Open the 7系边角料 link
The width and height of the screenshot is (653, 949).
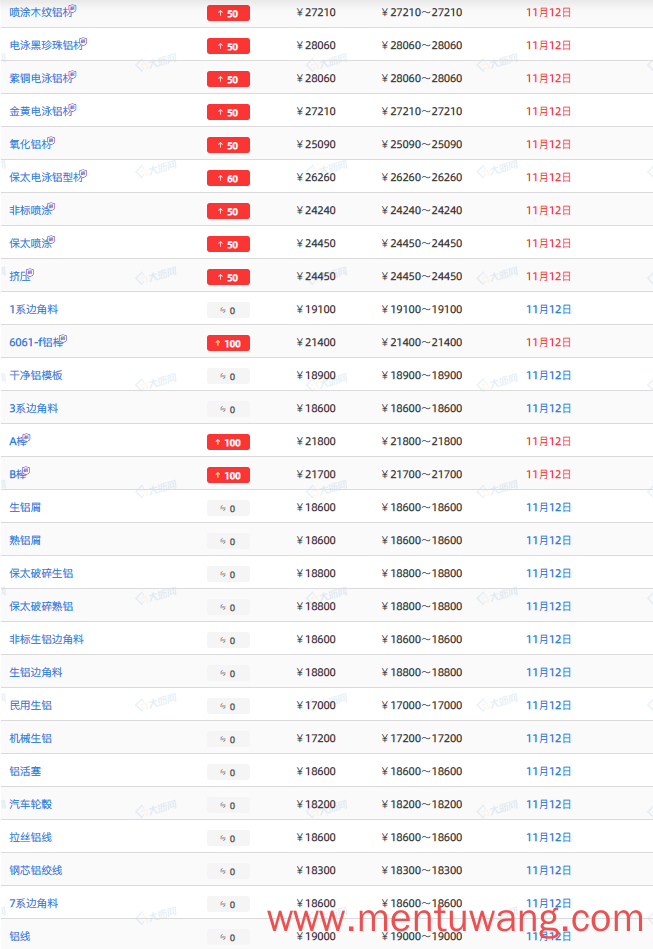click(x=34, y=903)
